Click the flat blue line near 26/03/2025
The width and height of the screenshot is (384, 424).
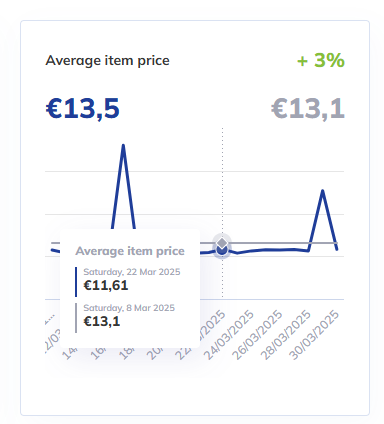(x=266, y=250)
